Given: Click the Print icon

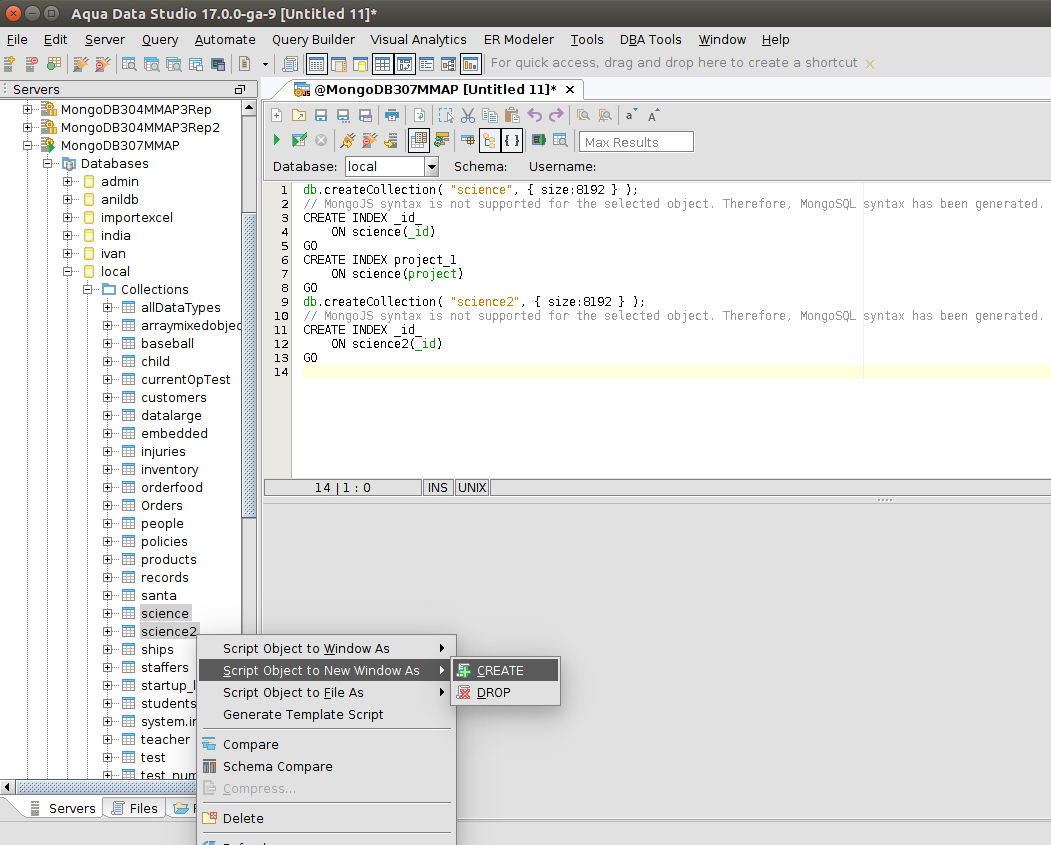Looking at the screenshot, I should pyautogui.click(x=392, y=115).
